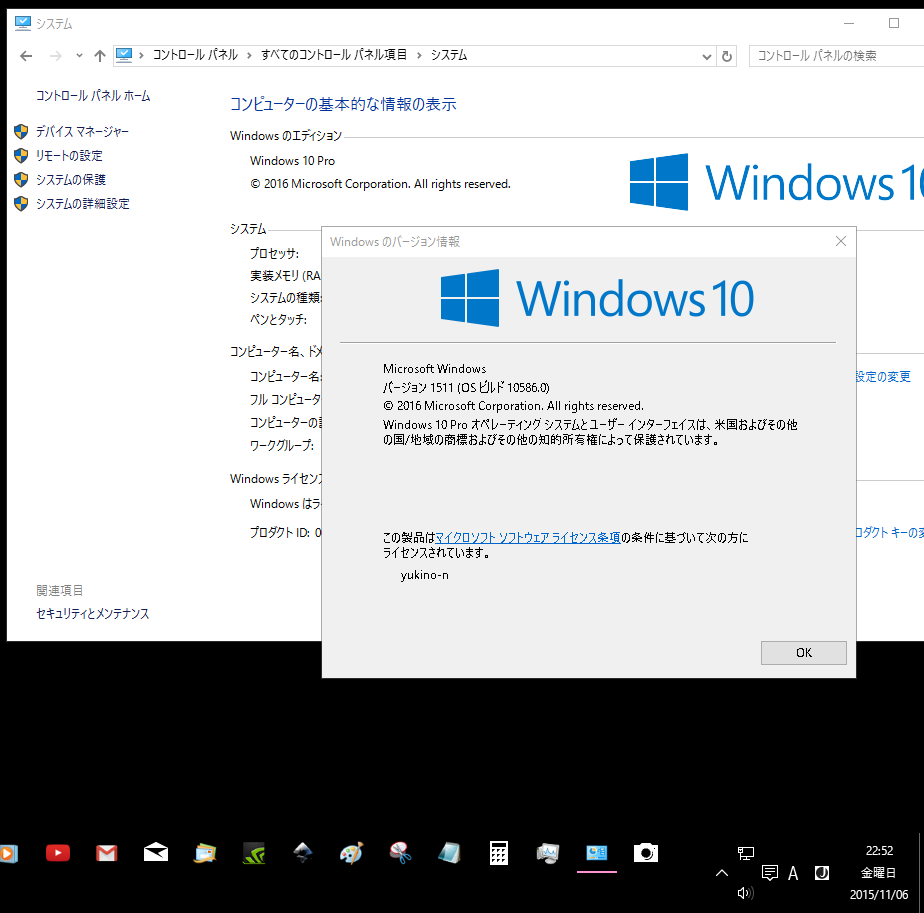The width and height of the screenshot is (924, 913).
Task: Open the network status tray icon
Action: (x=745, y=852)
